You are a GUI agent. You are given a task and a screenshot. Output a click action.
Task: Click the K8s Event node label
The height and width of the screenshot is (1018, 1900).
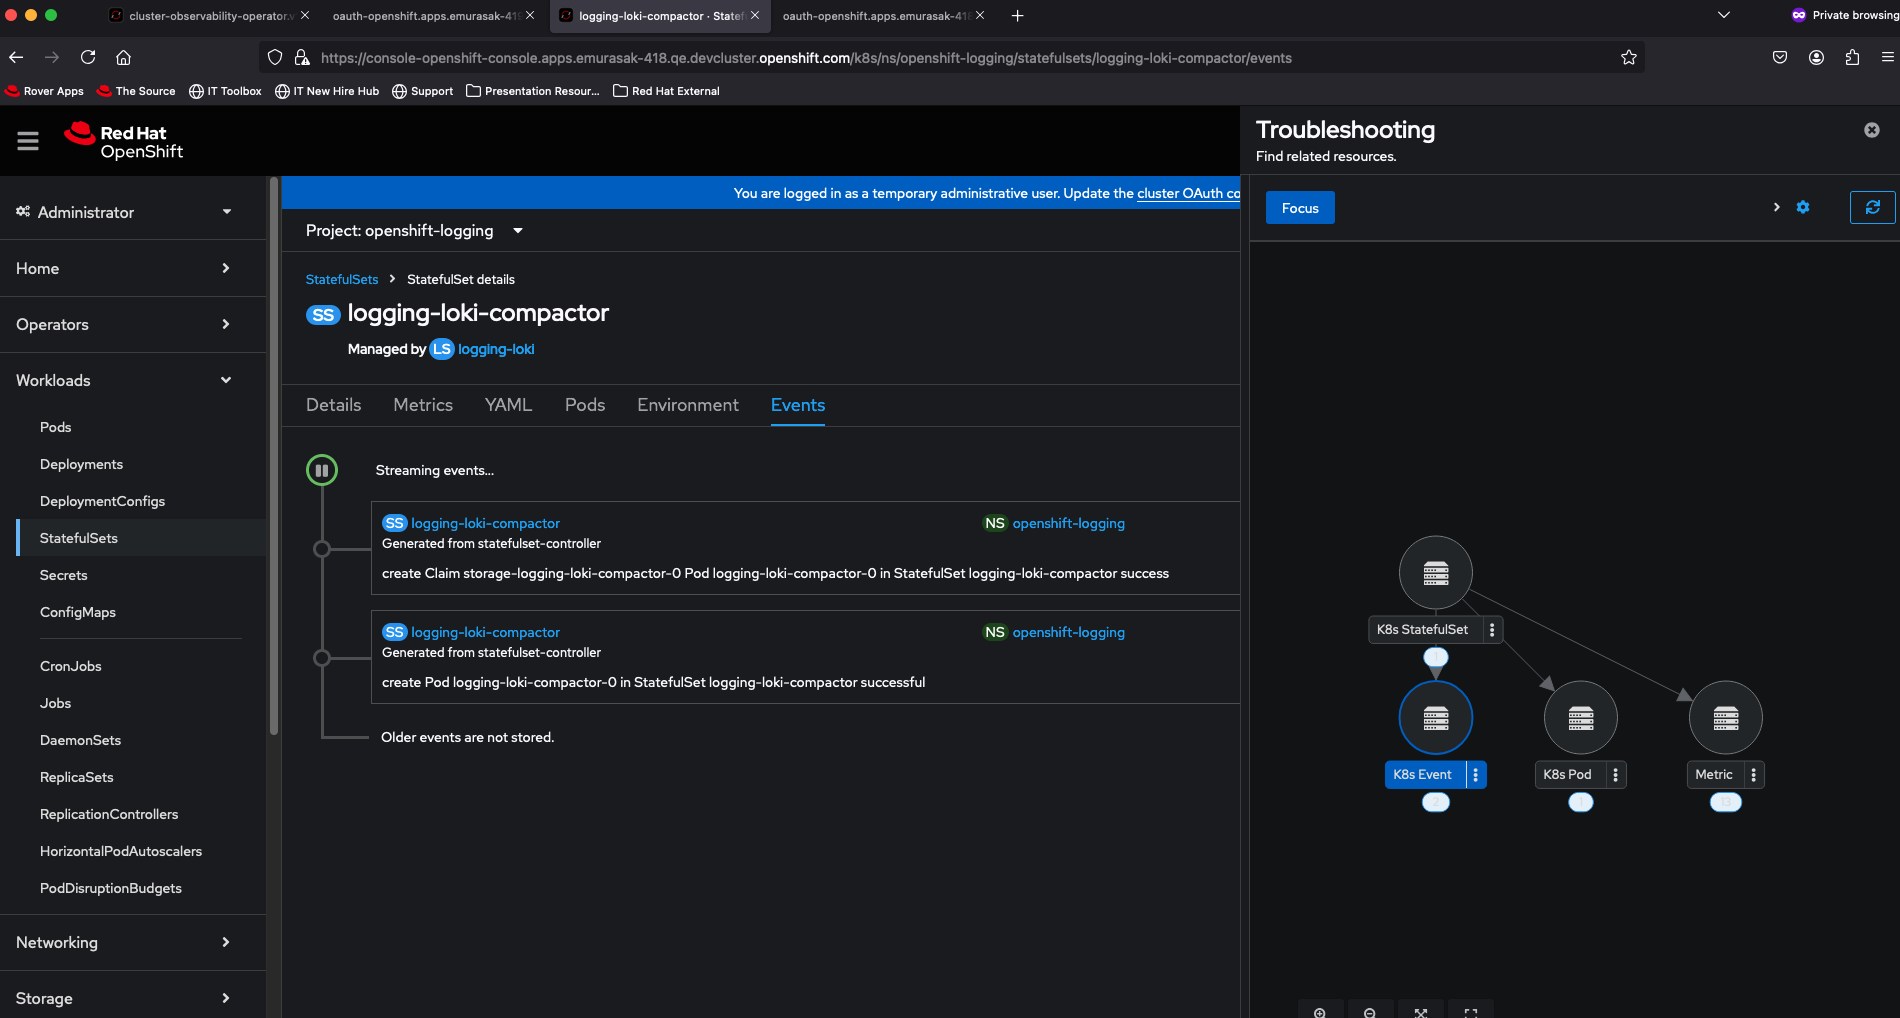[x=1423, y=775]
